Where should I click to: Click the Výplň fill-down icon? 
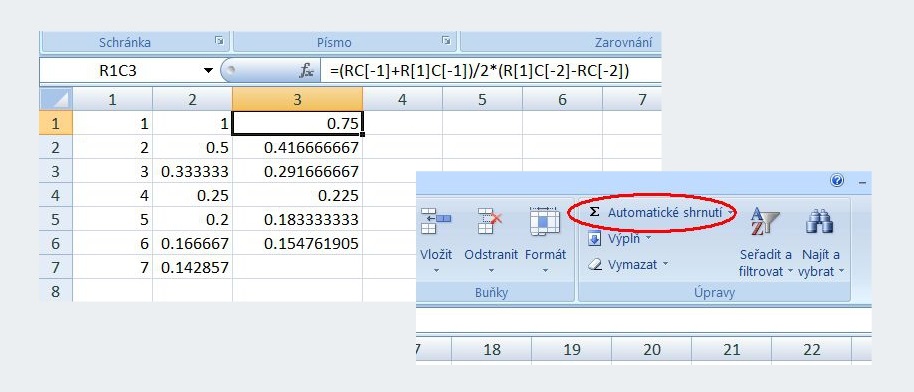click(594, 239)
